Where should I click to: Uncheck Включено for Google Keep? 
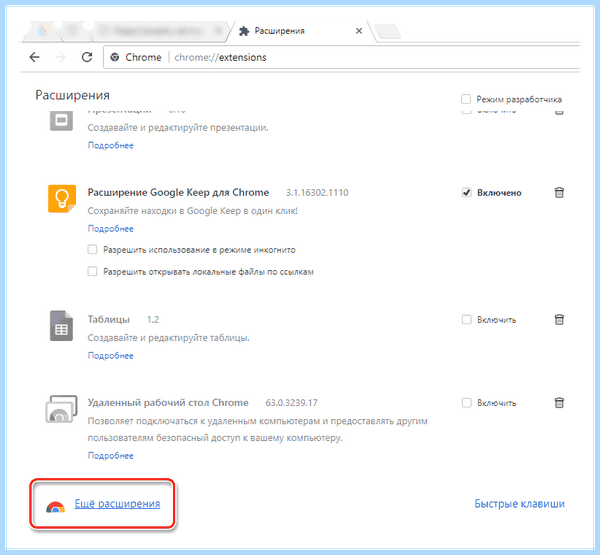click(466, 193)
